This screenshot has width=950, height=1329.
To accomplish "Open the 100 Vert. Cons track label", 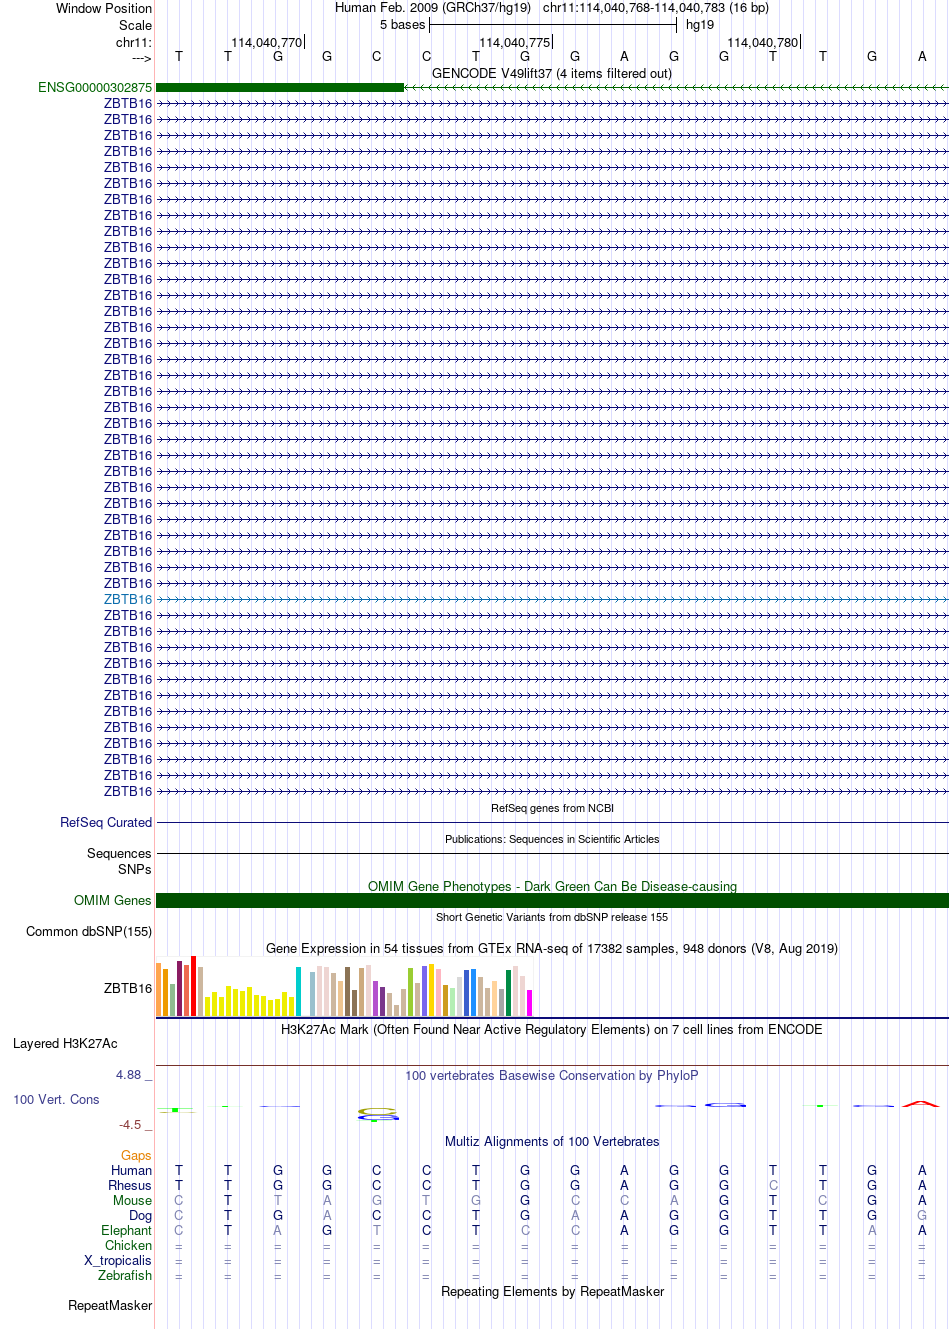I will [56, 1100].
